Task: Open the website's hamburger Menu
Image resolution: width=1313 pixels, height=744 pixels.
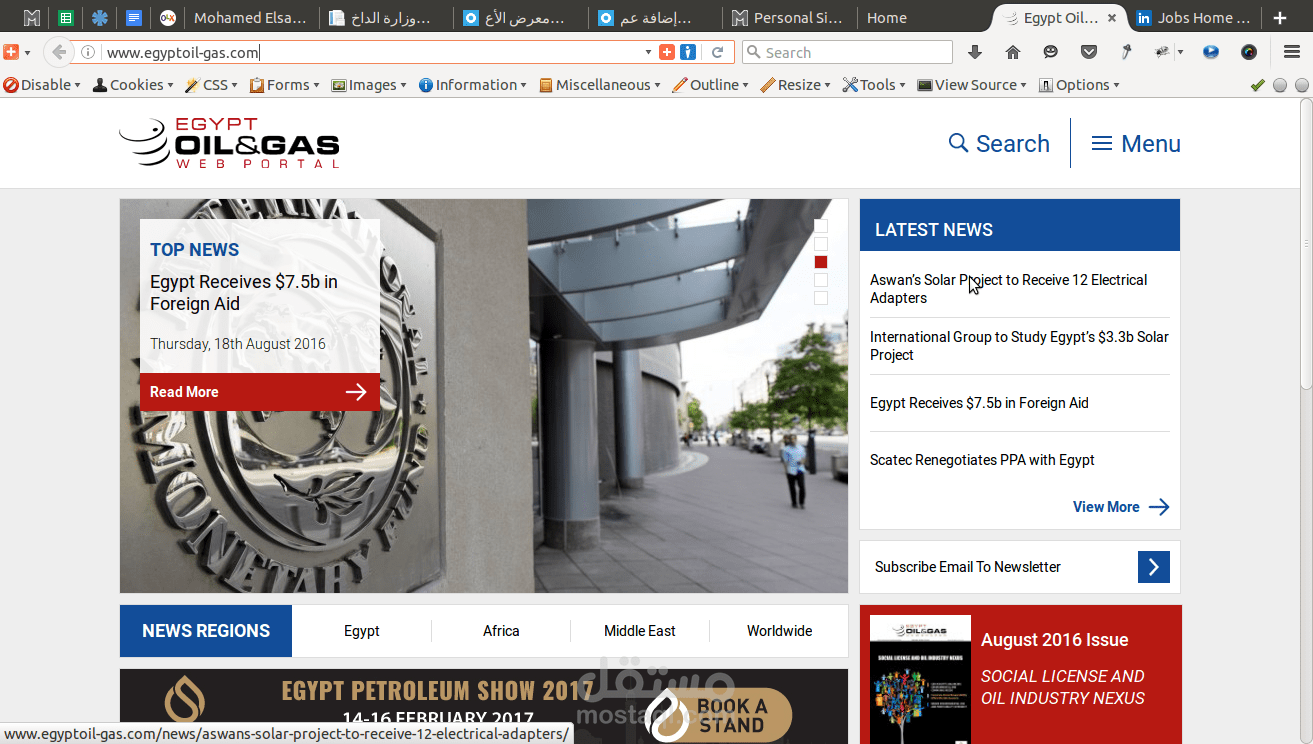Action: click(1135, 143)
